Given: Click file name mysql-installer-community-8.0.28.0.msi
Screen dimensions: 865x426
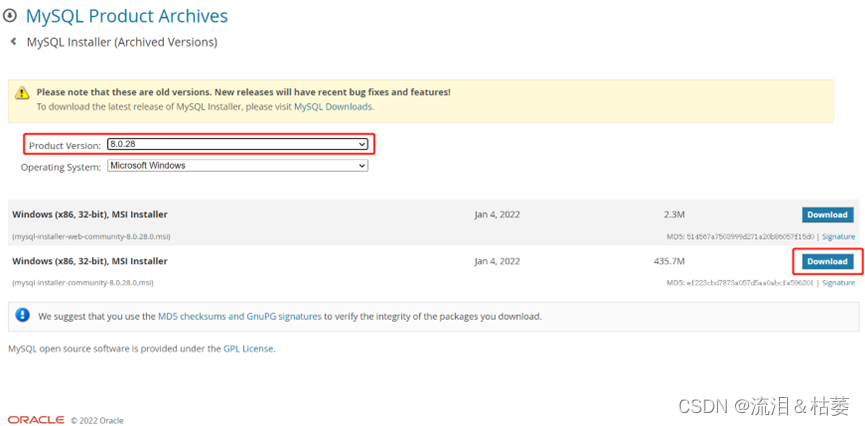Looking at the screenshot, I should [x=83, y=283].
